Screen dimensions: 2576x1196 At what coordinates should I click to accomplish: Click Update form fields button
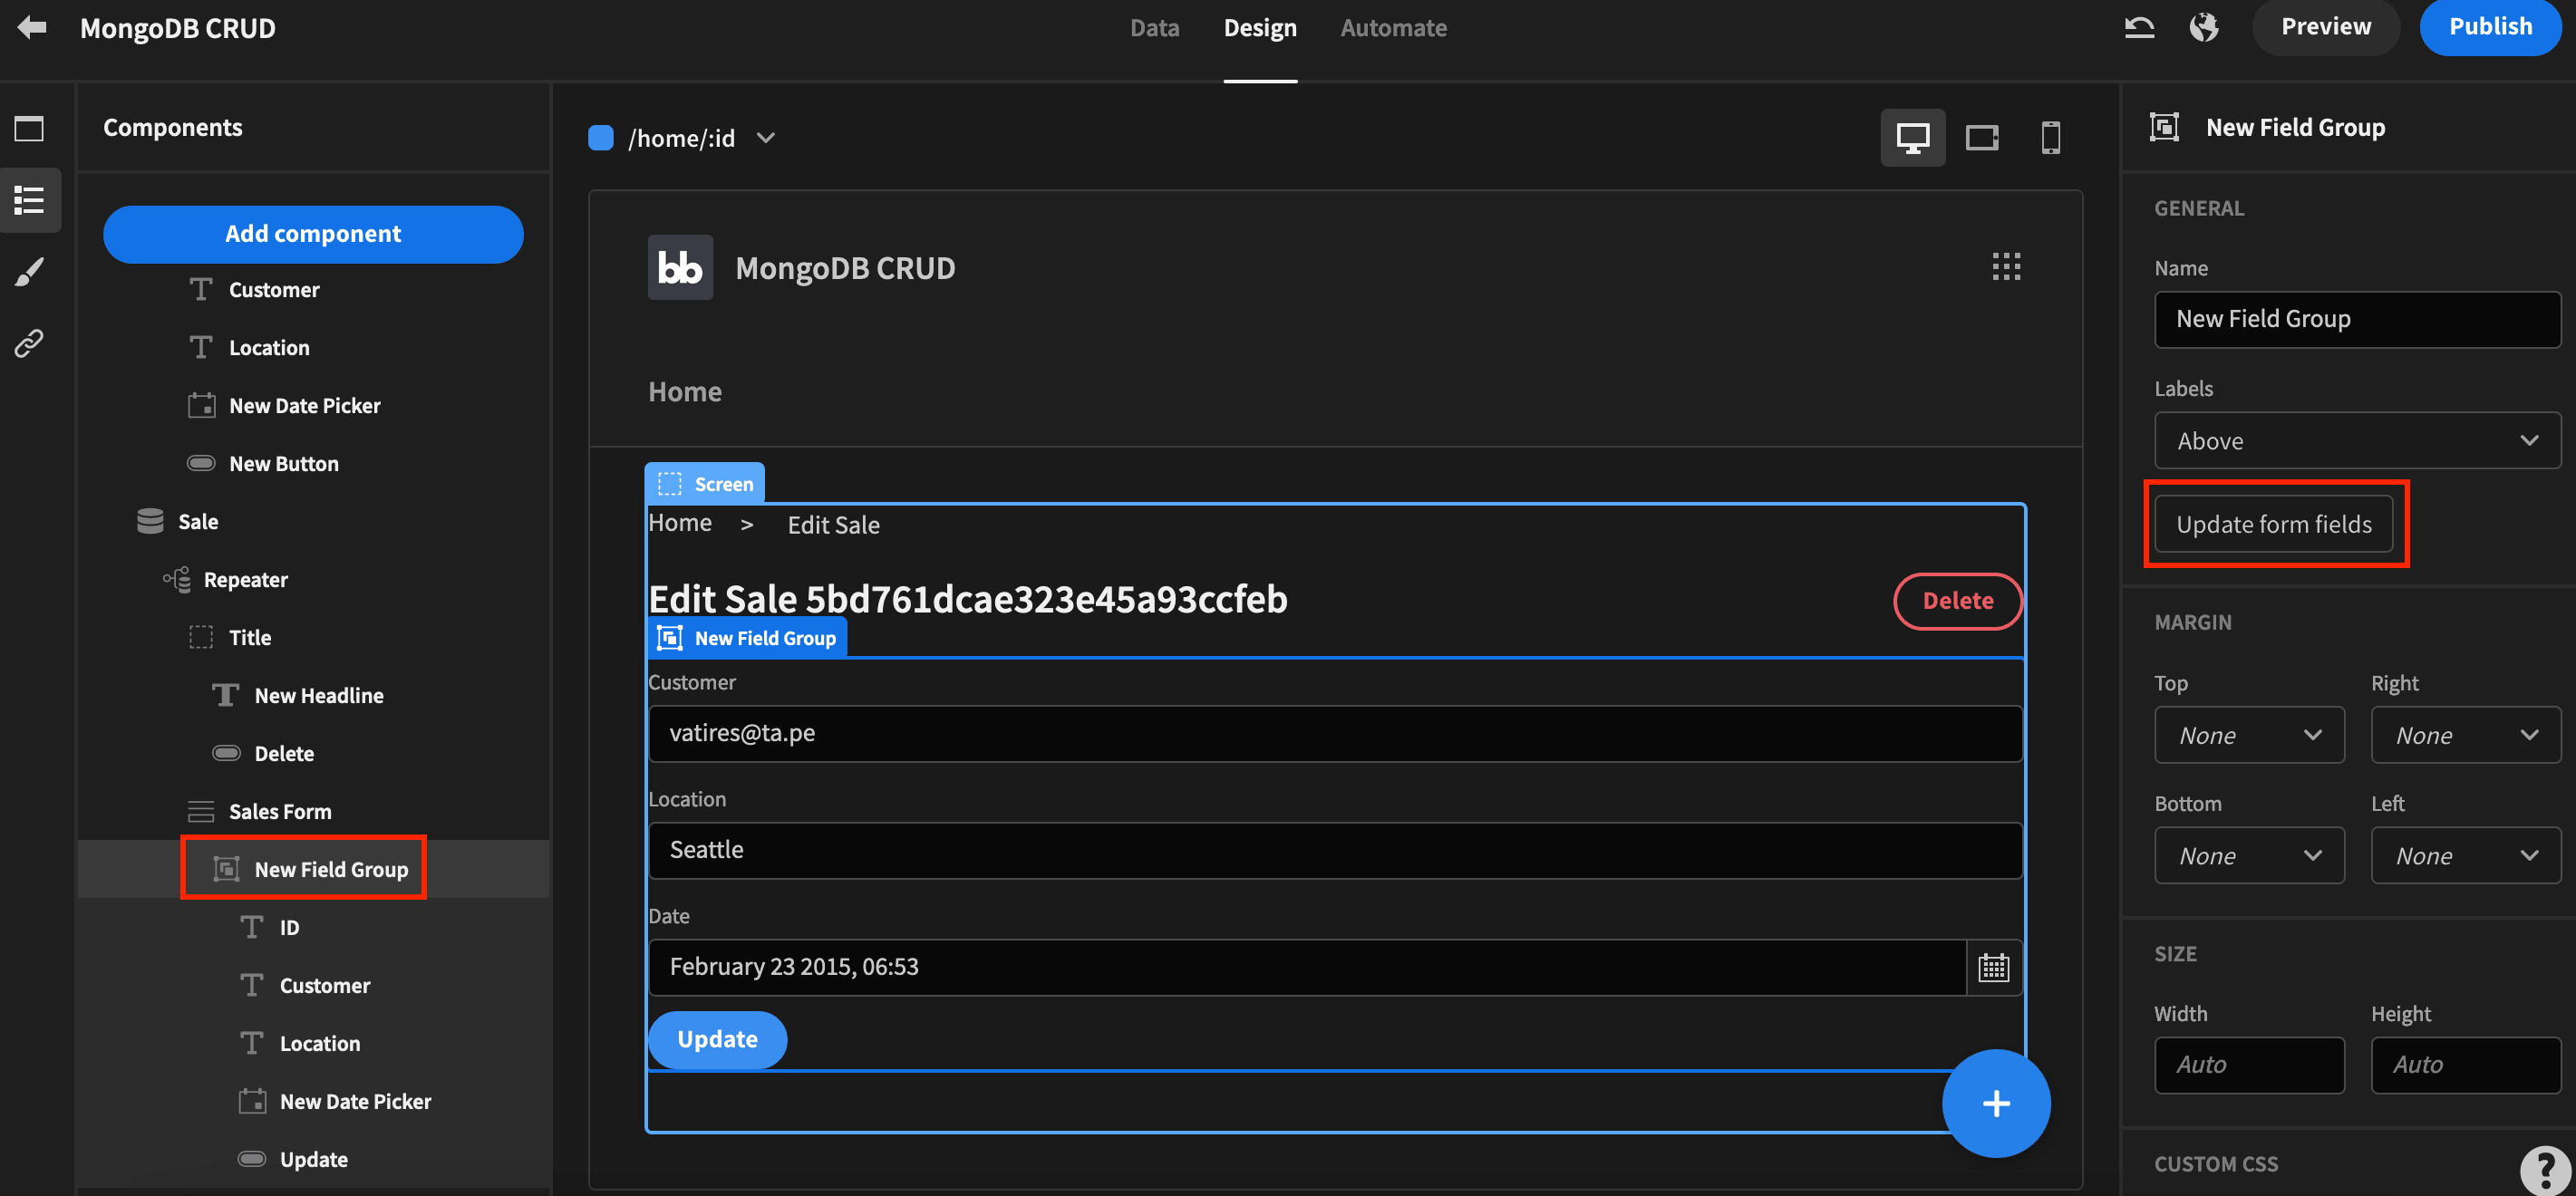point(2273,523)
